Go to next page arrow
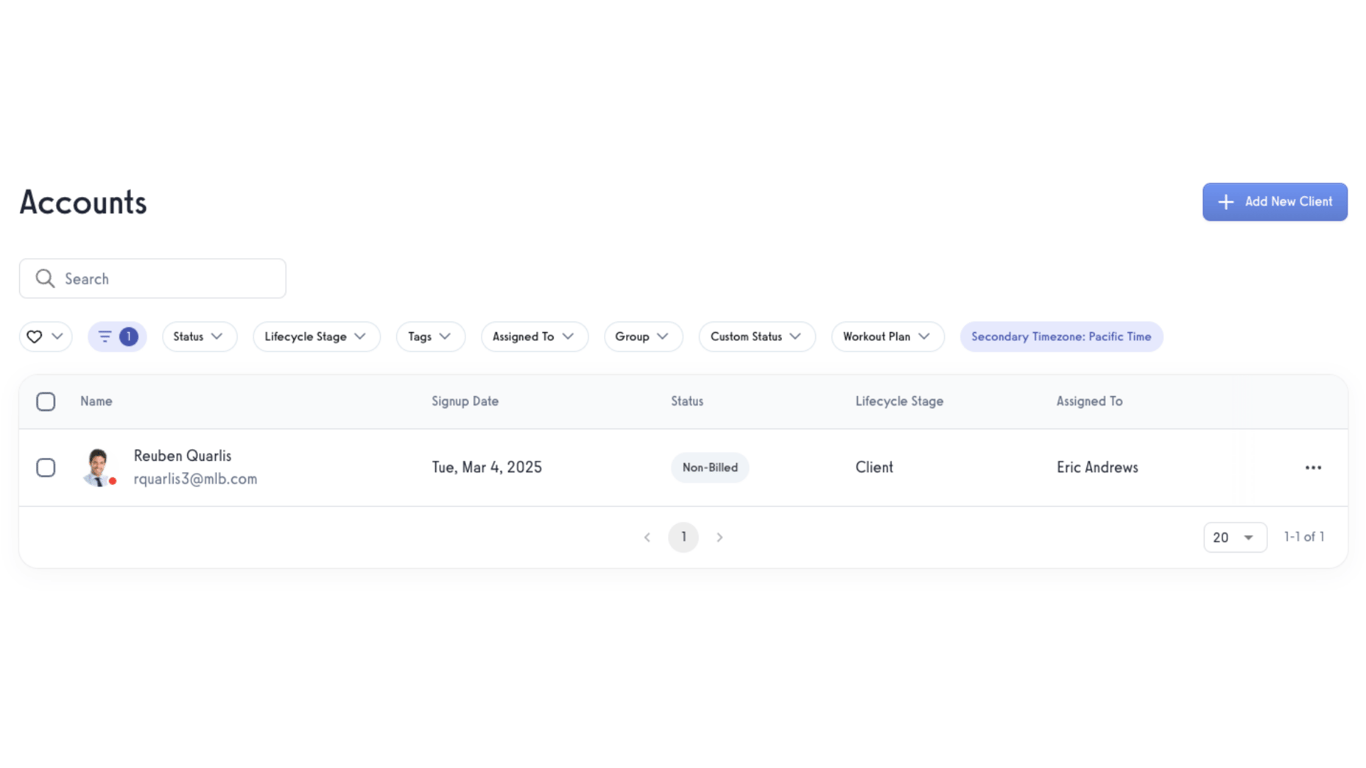The width and height of the screenshot is (1366, 768). tap(720, 538)
